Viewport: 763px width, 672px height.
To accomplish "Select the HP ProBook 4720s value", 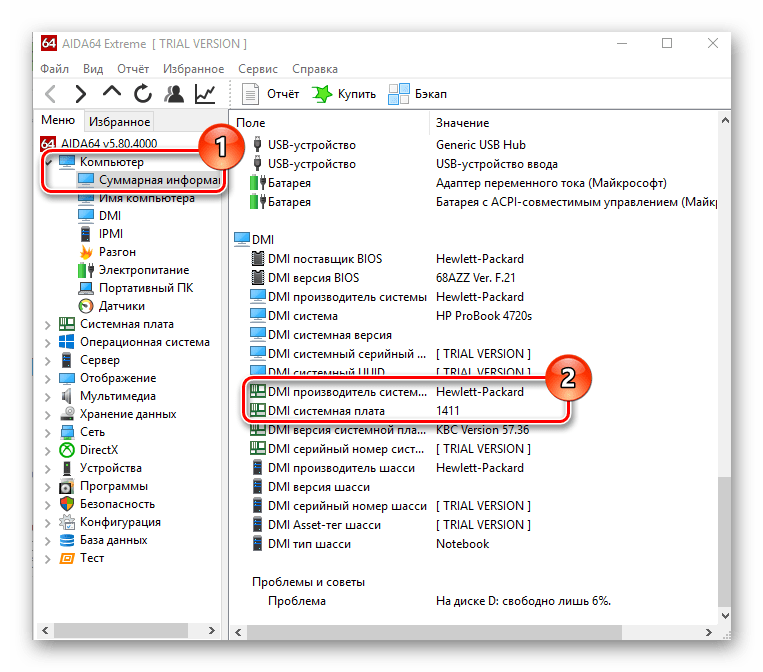I will (x=484, y=316).
